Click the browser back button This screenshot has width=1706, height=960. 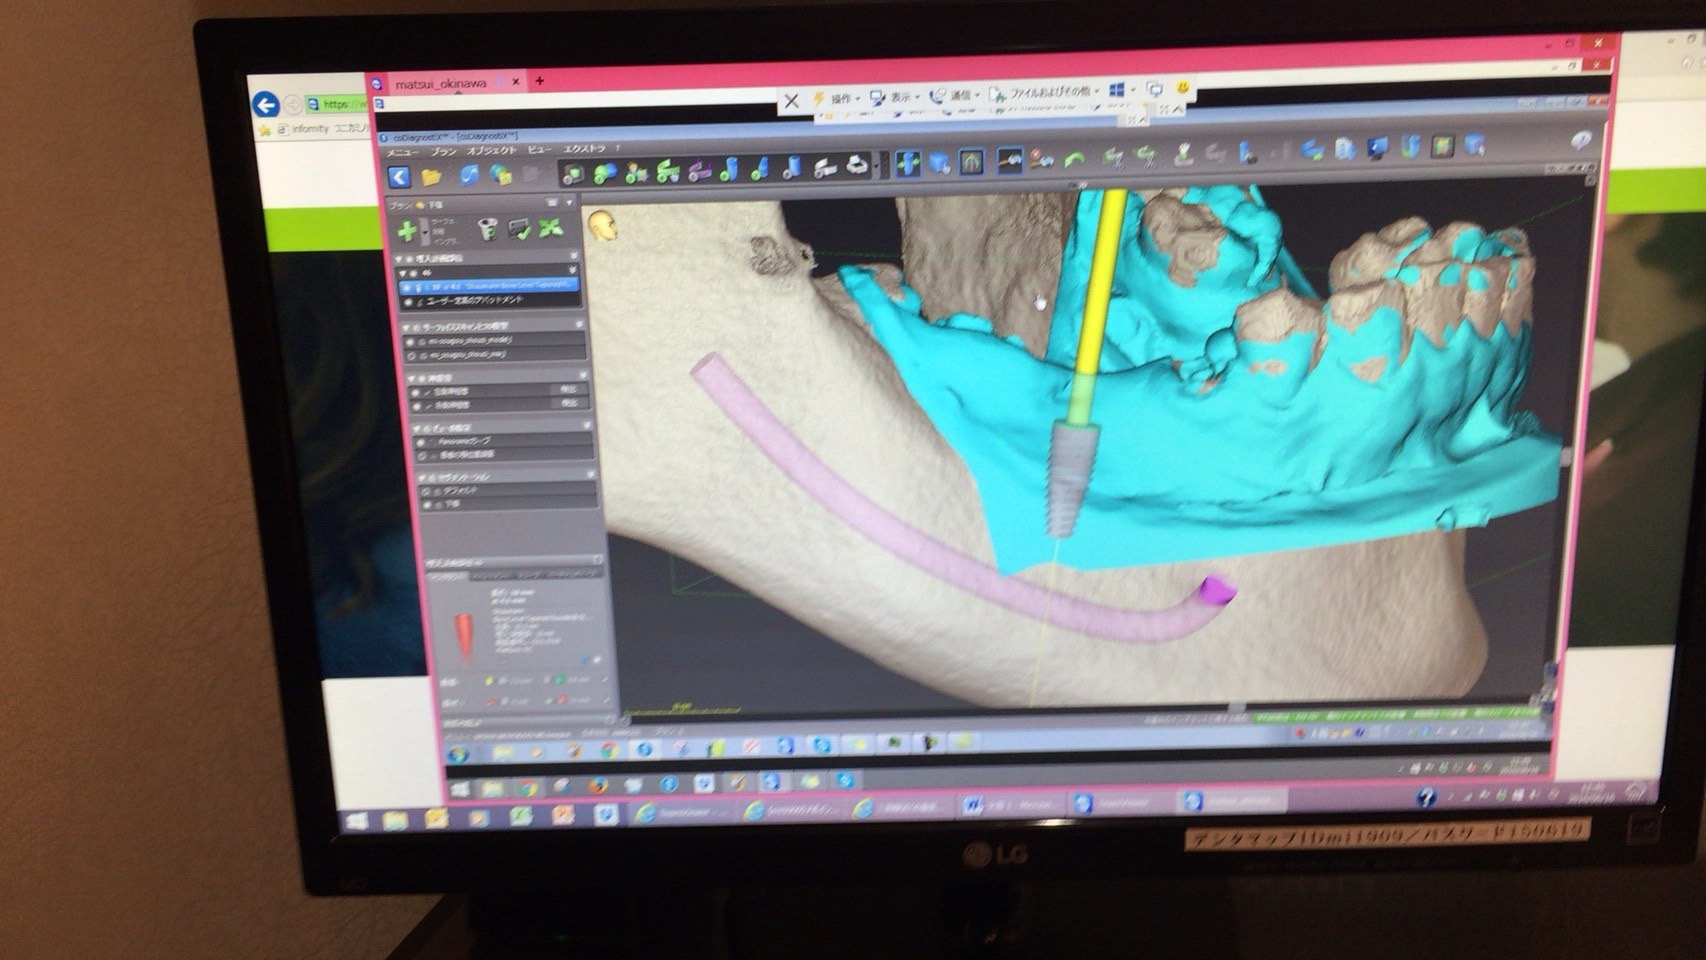[x=265, y=105]
